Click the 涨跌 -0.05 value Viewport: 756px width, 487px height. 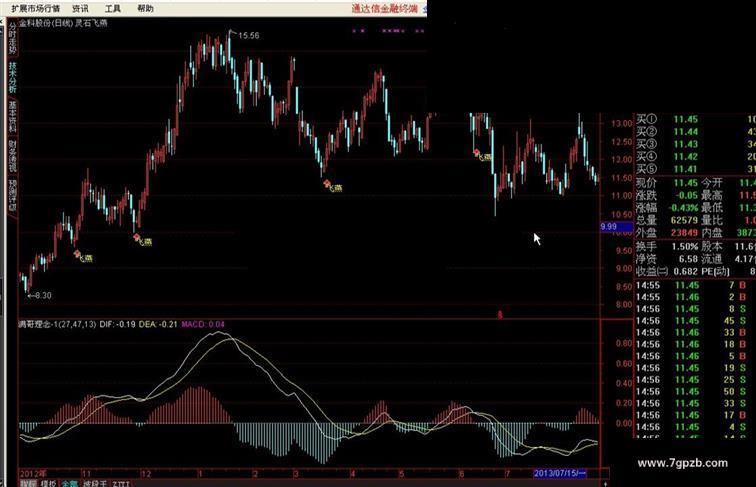coord(687,195)
